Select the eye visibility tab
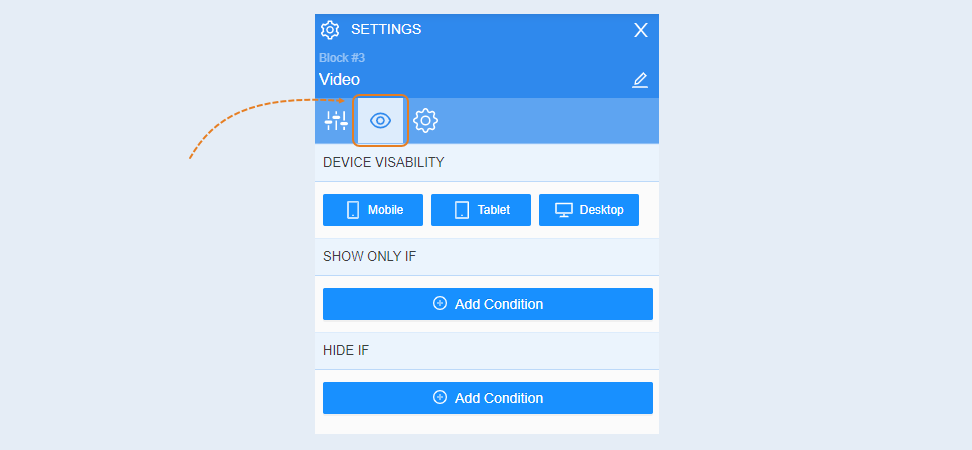The height and width of the screenshot is (450, 972). point(380,120)
